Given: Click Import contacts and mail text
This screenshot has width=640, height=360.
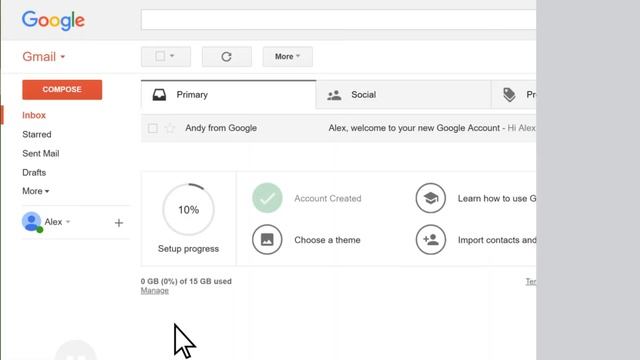Looking at the screenshot, I should 497,240.
